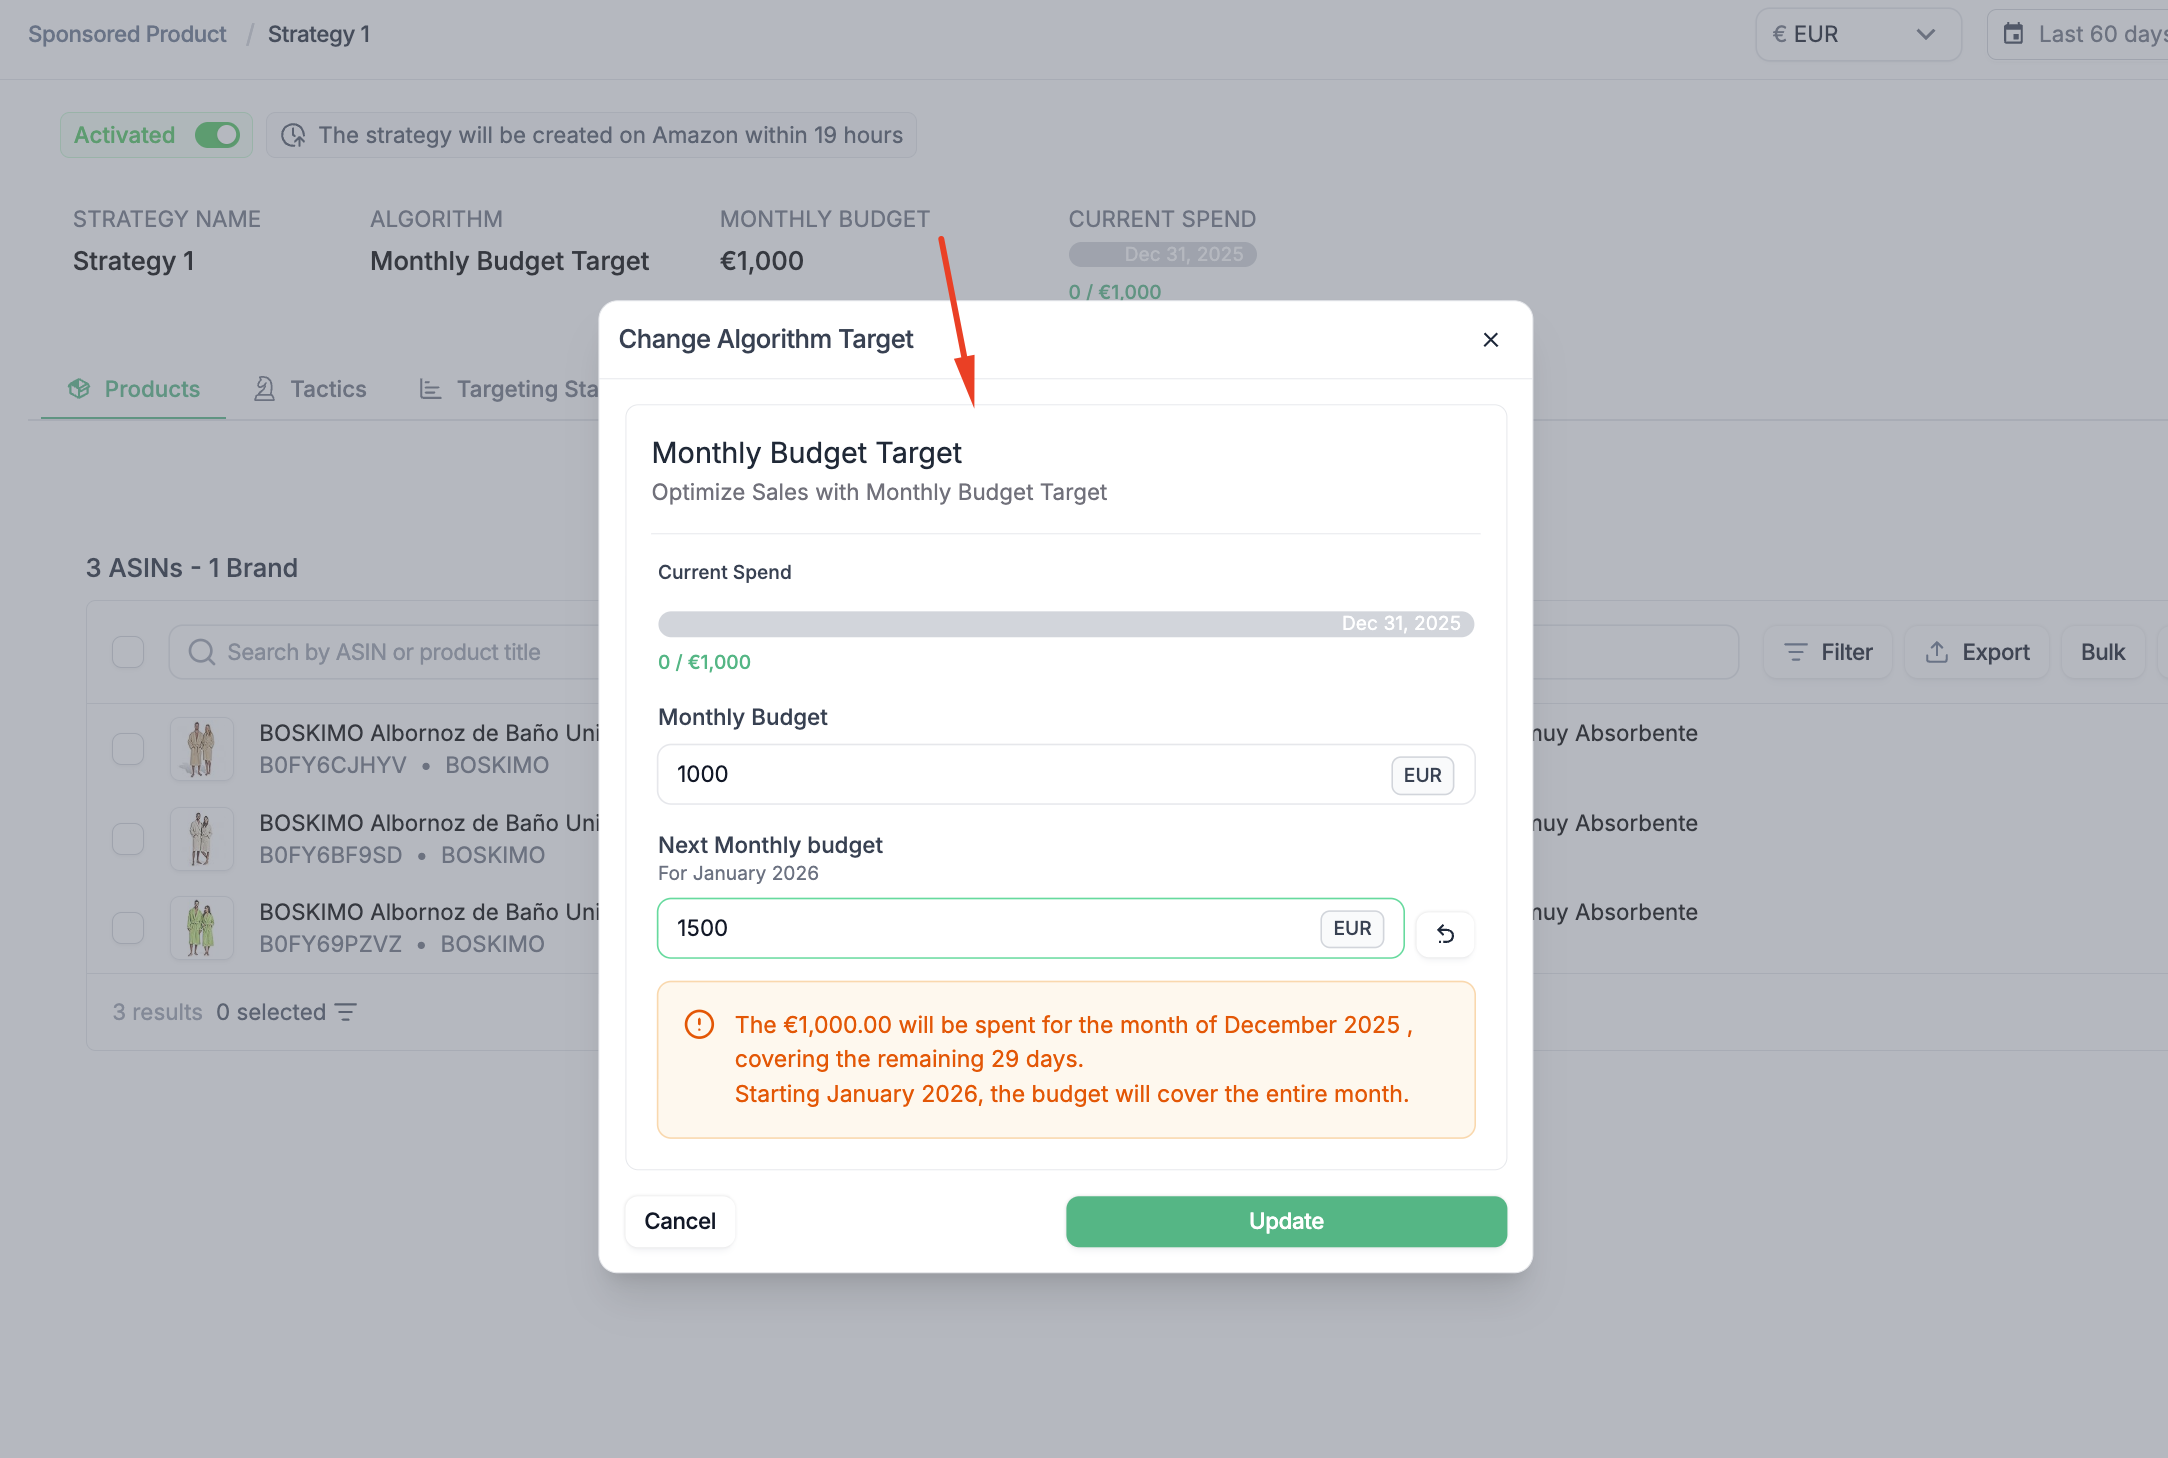Screen dimensions: 2168x1458
Task: Switch to the Tactics tab
Action: 310,389
